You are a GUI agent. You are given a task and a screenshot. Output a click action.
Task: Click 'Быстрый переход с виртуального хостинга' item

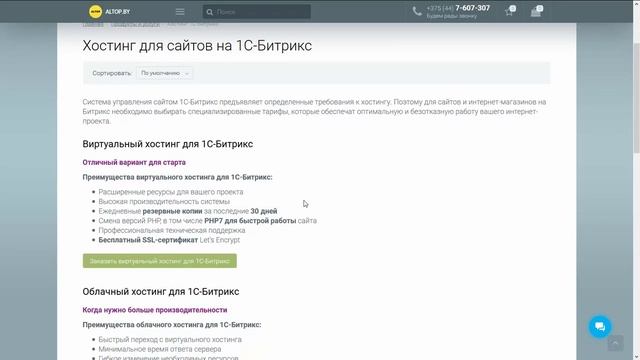(170, 340)
